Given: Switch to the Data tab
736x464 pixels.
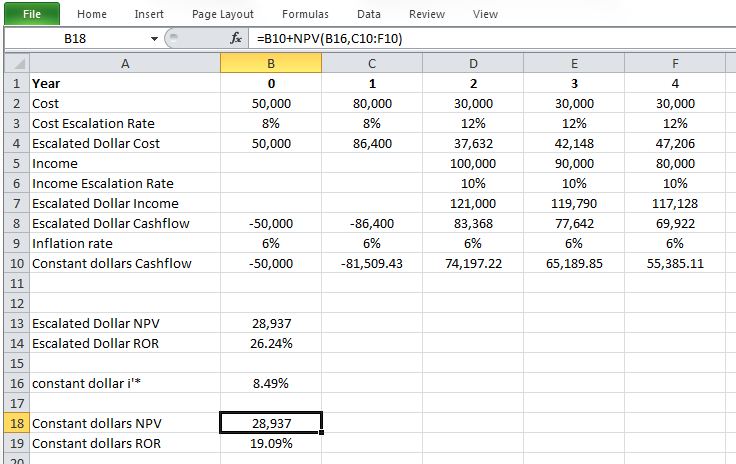Looking at the screenshot, I should 368,14.
